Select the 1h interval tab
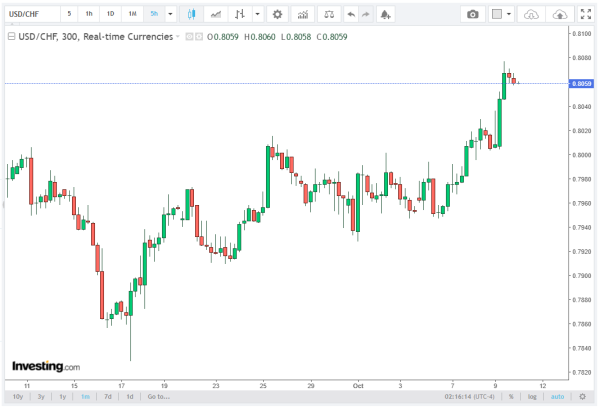This screenshot has height=410, width=600. tap(89, 15)
